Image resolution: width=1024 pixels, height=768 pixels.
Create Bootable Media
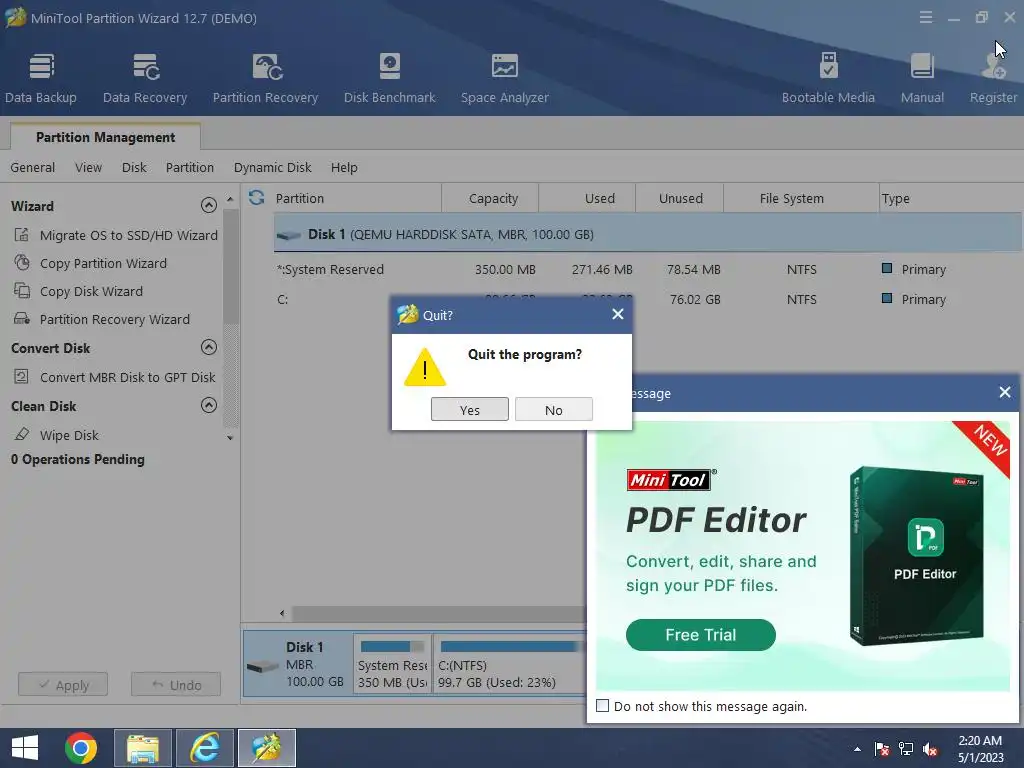(x=828, y=78)
